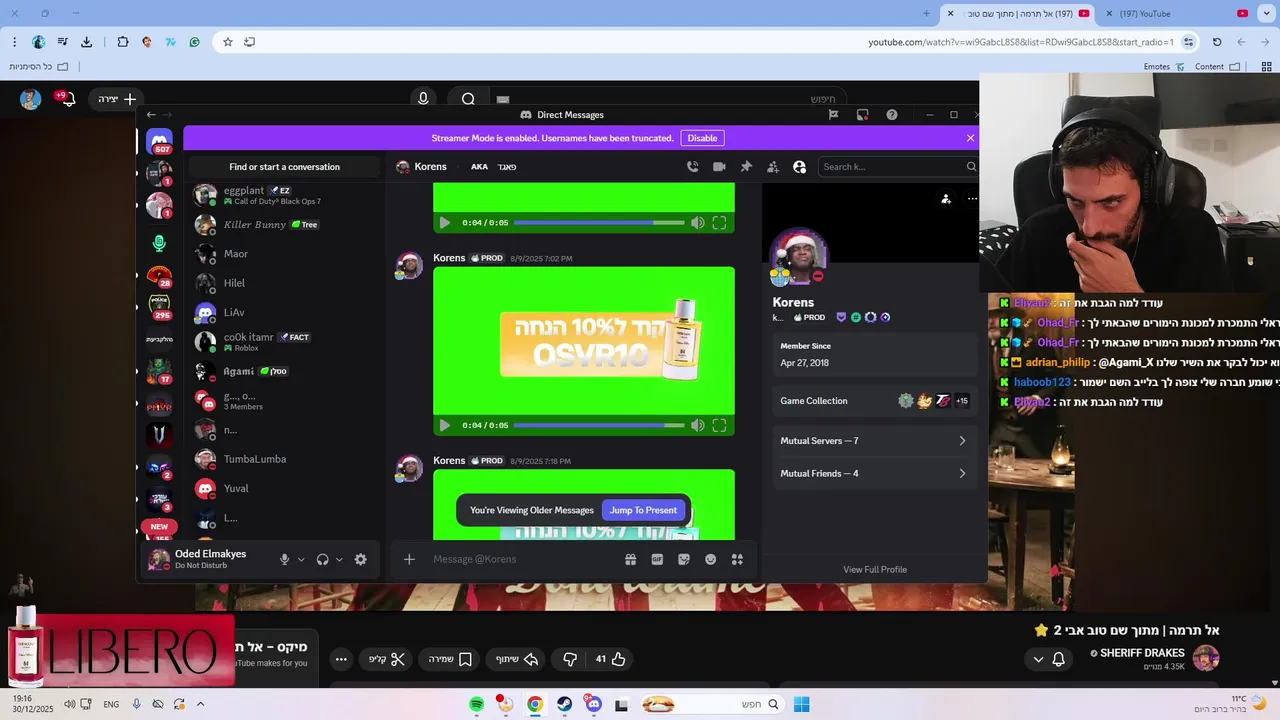Hide the user profile panel
This screenshot has height=720, width=1280.
(799, 167)
